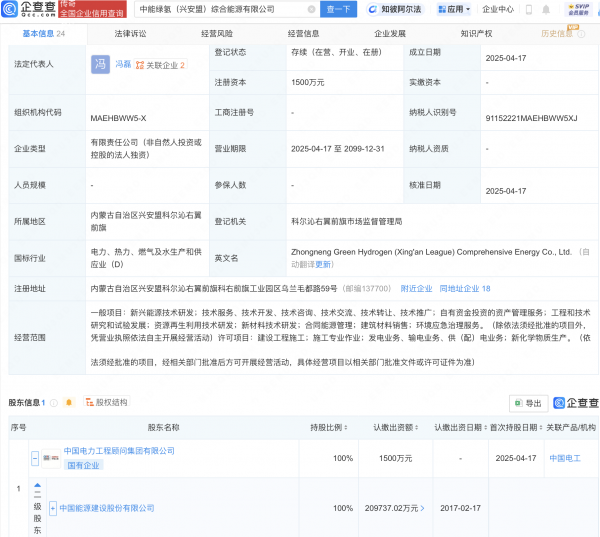View 关联企业 2 related companies
Image resolution: width=600 pixels, height=537 pixels.
click(x=160, y=65)
